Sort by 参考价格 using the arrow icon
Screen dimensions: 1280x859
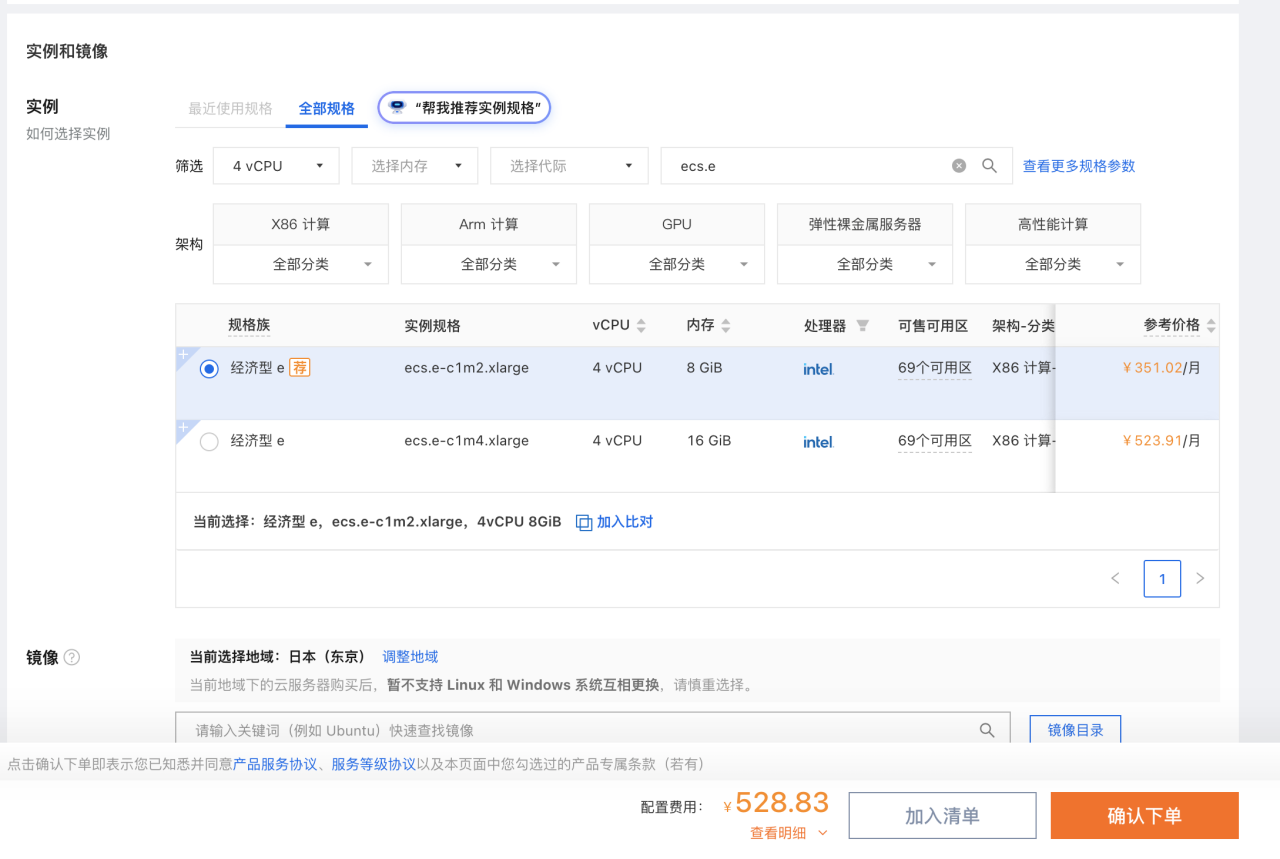click(x=1211, y=326)
